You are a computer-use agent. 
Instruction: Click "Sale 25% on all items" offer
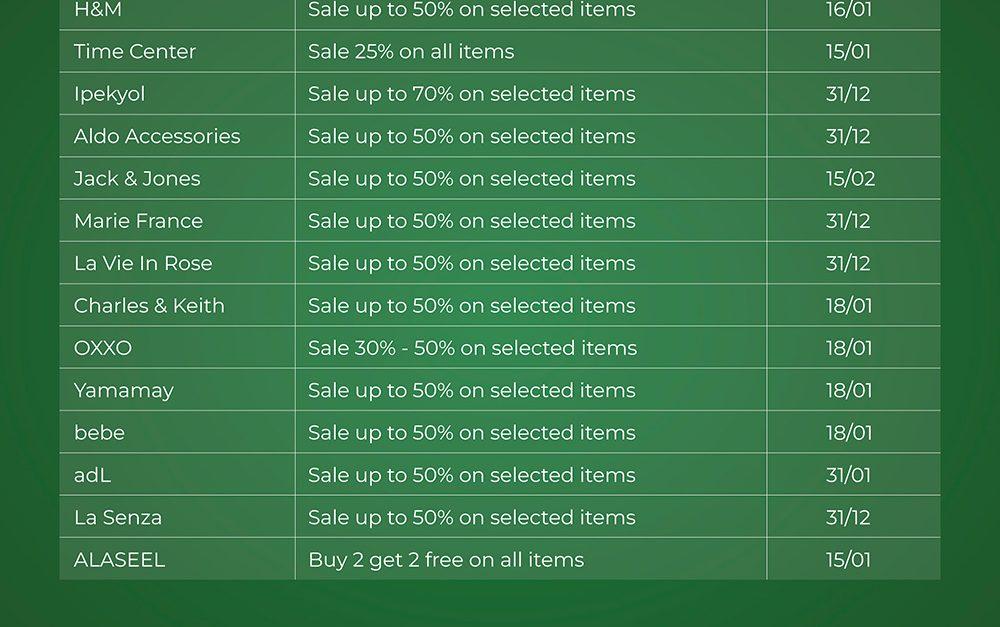click(411, 52)
